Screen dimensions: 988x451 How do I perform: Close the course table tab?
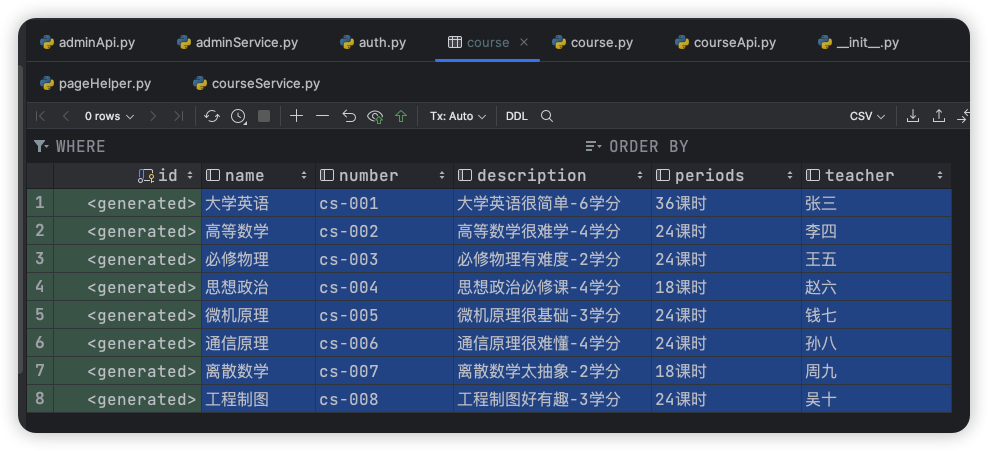coord(524,42)
